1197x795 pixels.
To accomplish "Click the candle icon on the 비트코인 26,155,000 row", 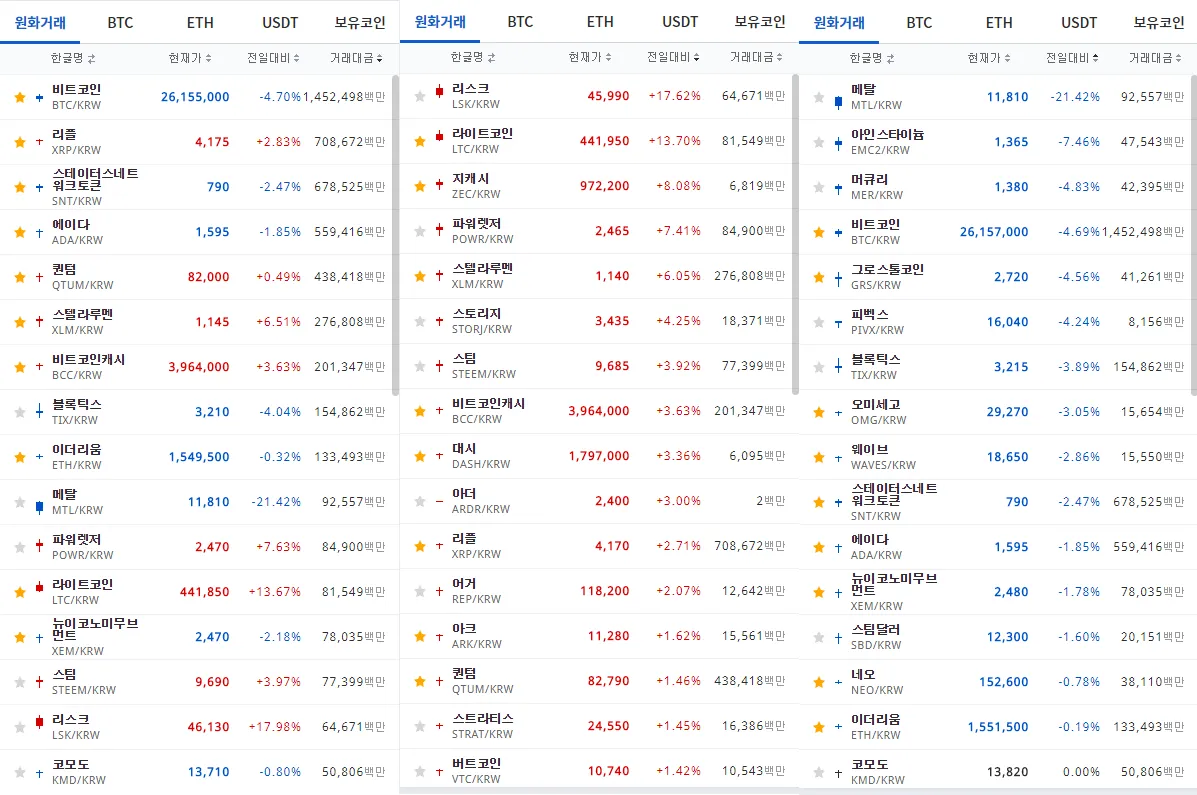I will pos(39,97).
